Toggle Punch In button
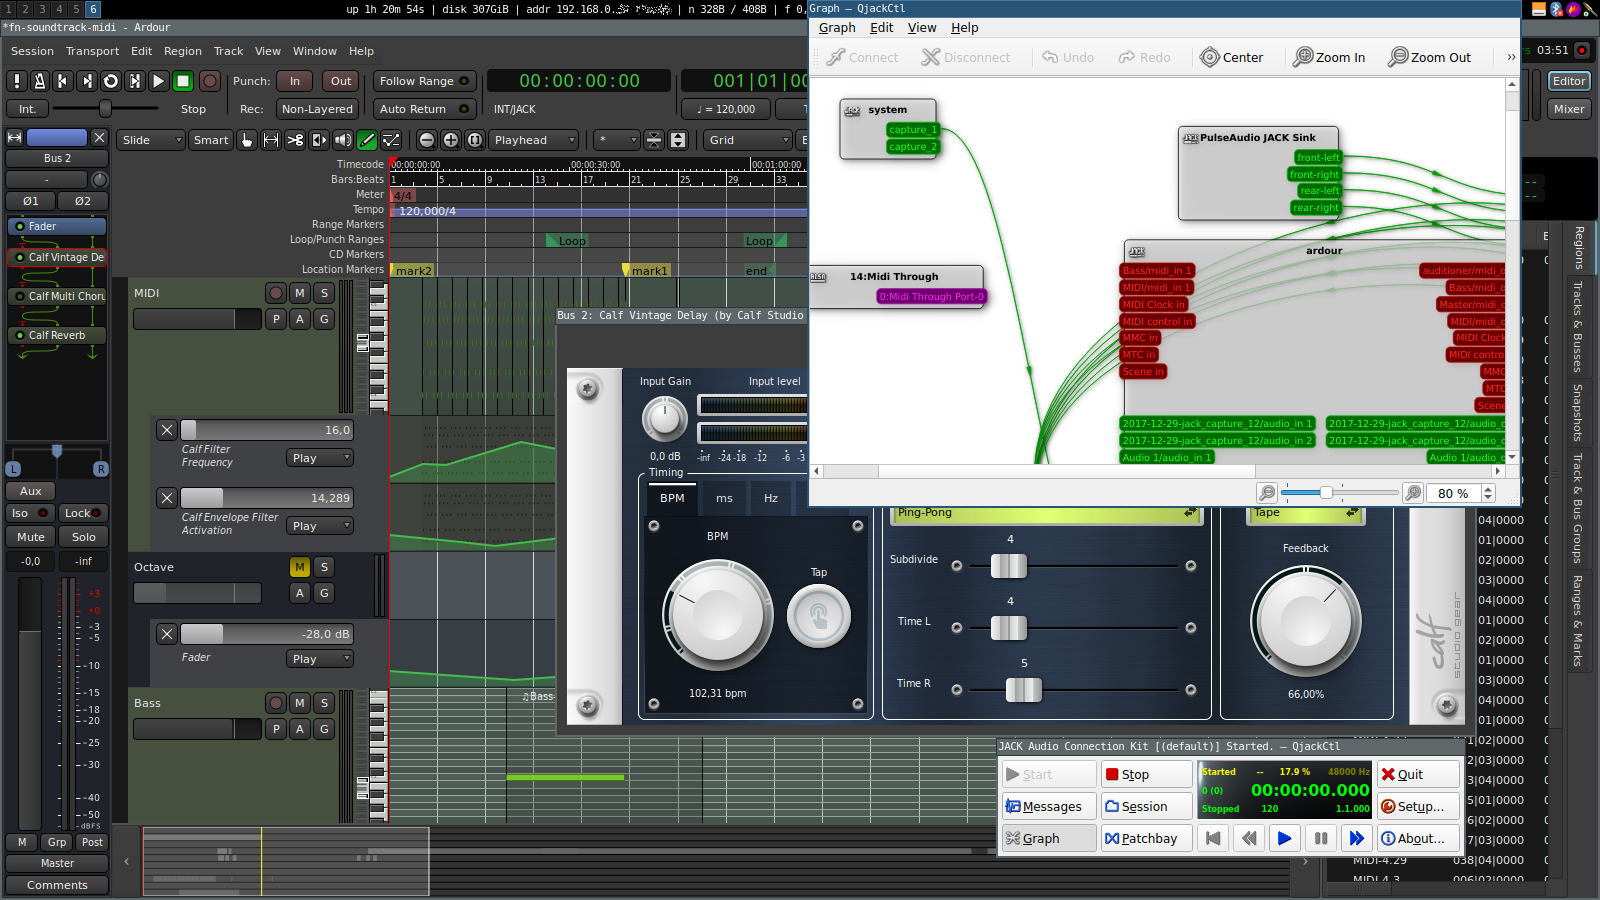 pyautogui.click(x=294, y=81)
